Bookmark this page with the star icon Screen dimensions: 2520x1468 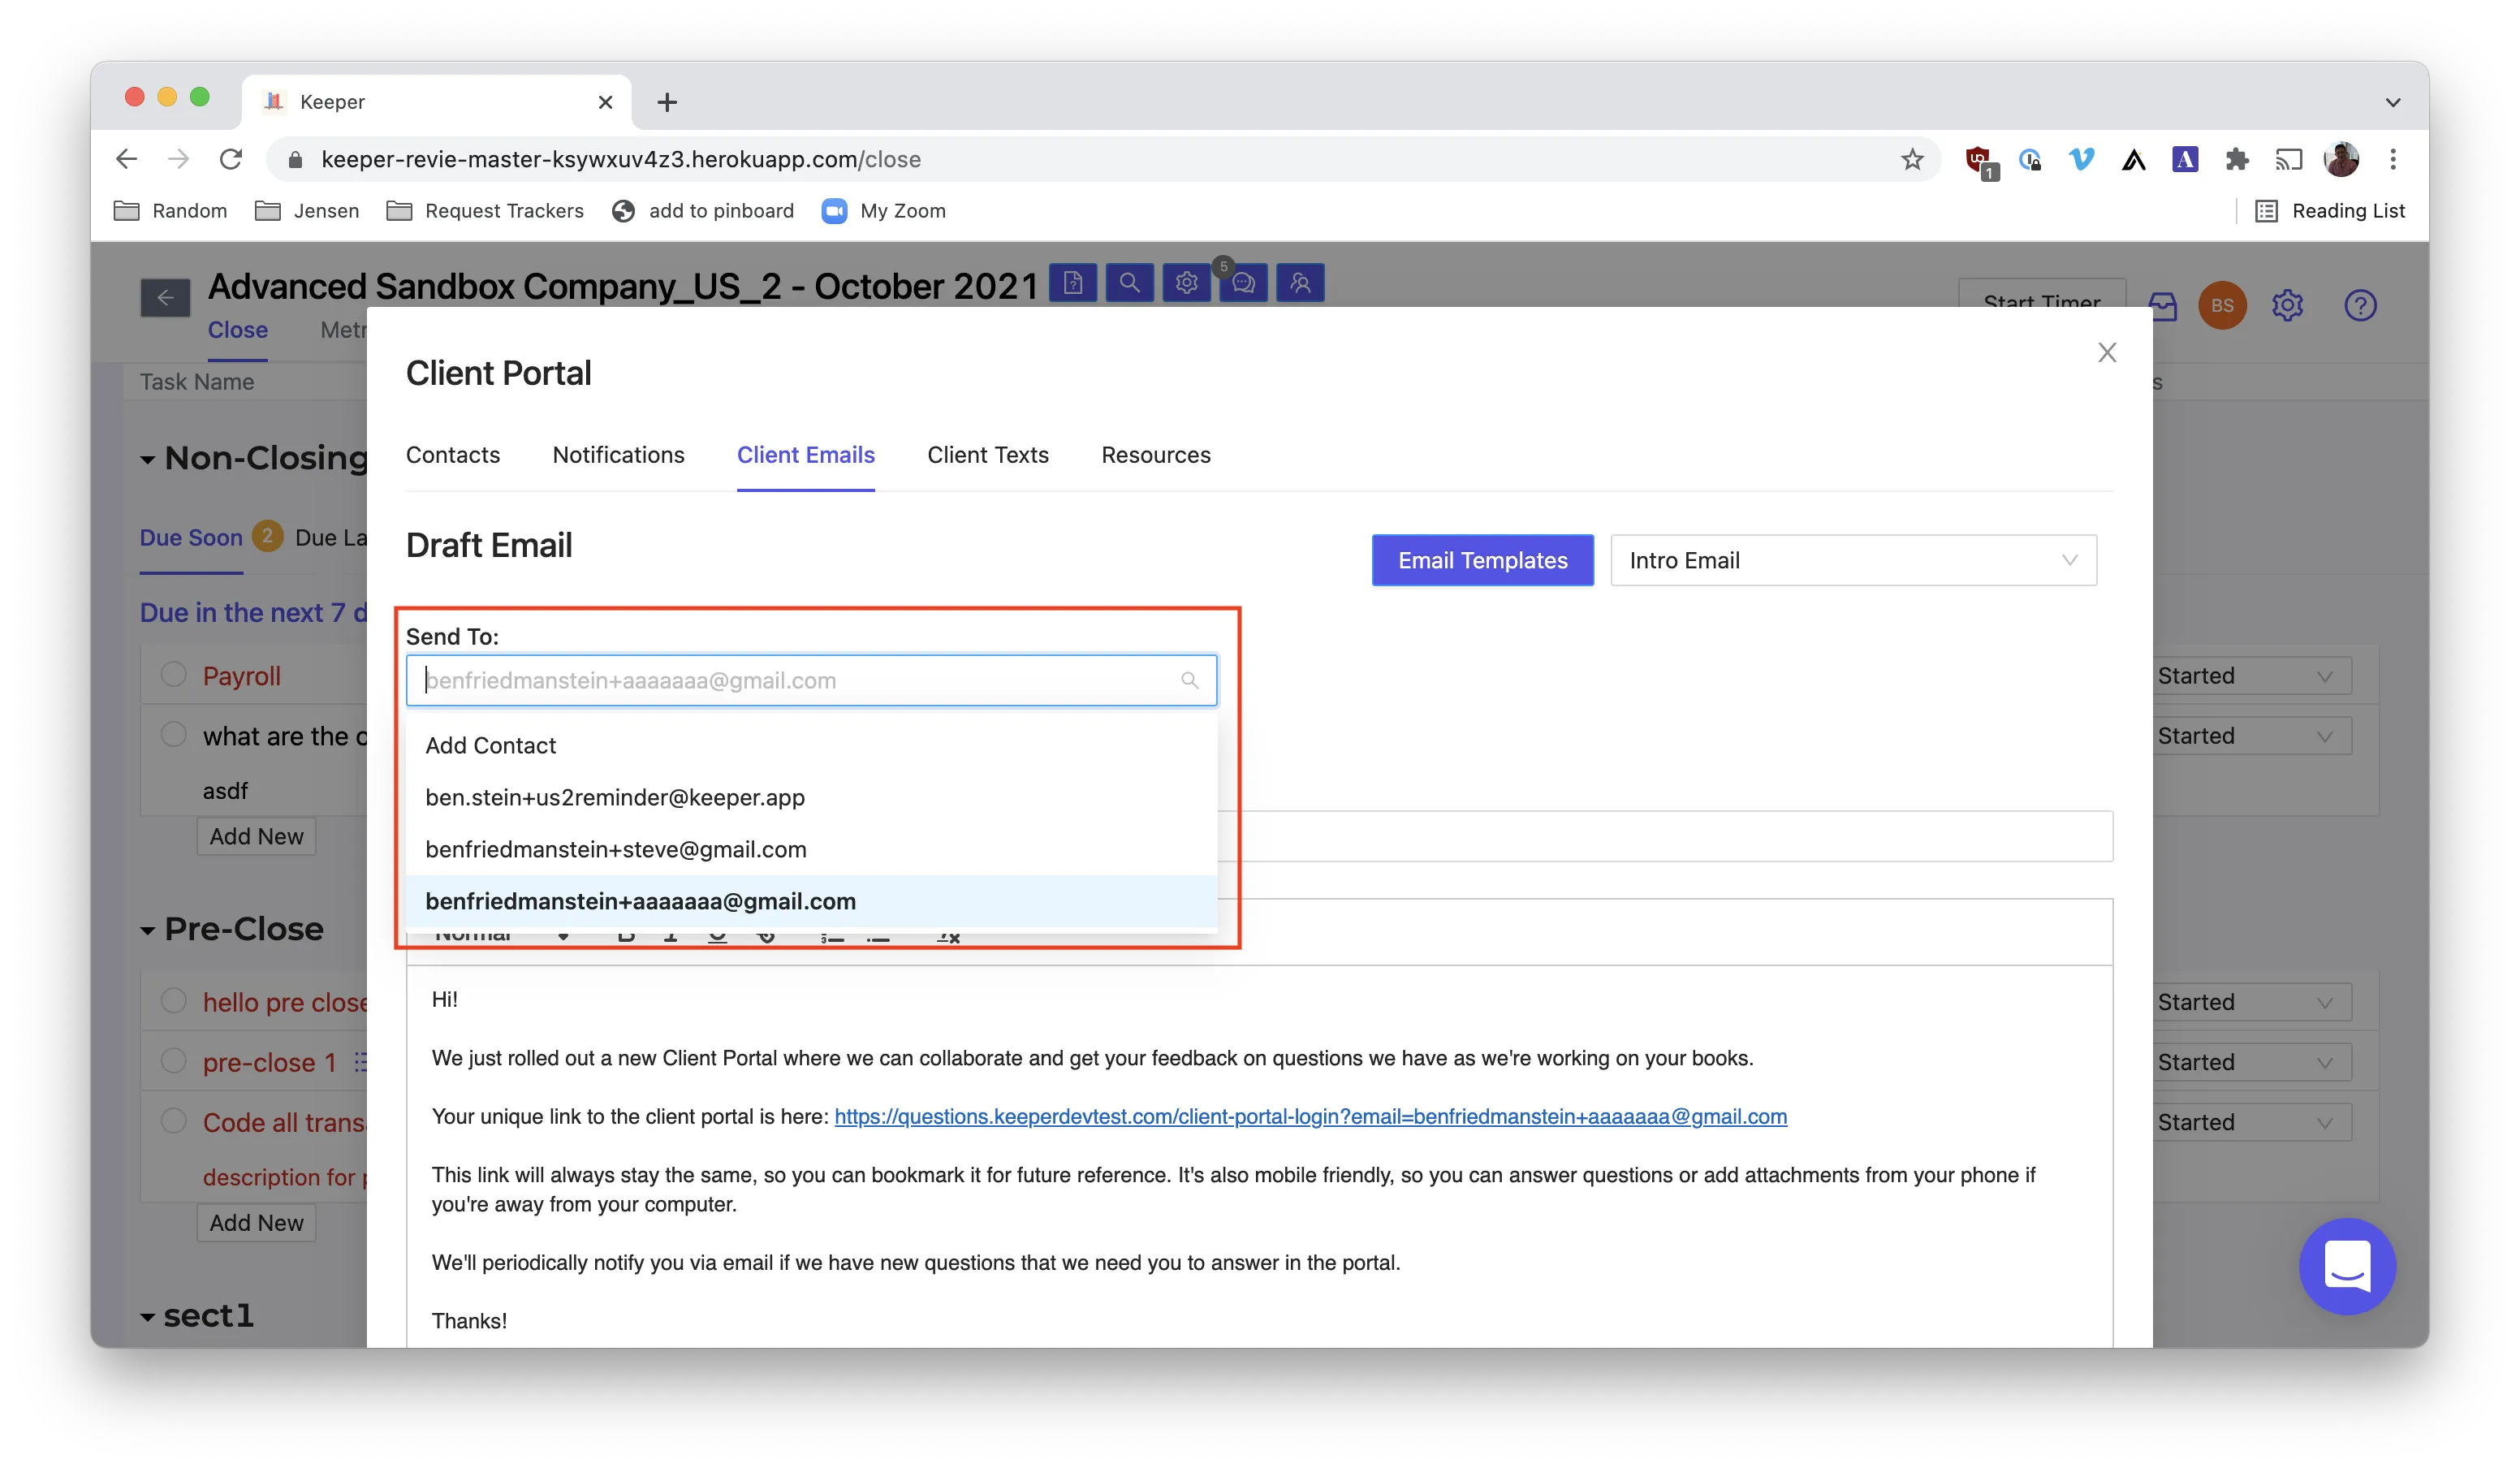pos(1912,159)
